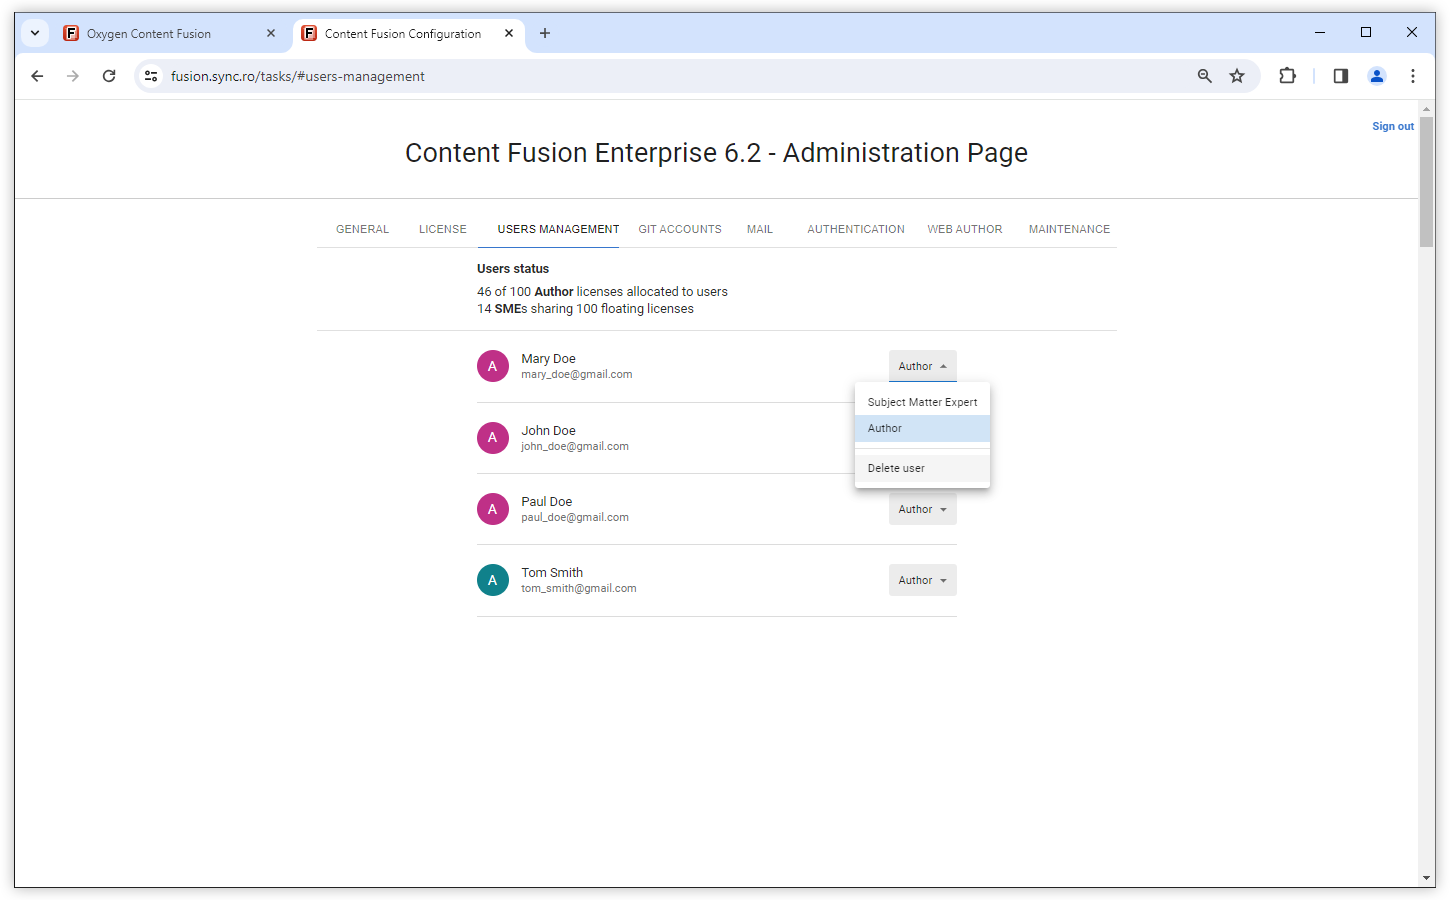Click the tom_smith@gmail.com email text
The image size is (1450, 900).
tap(579, 588)
